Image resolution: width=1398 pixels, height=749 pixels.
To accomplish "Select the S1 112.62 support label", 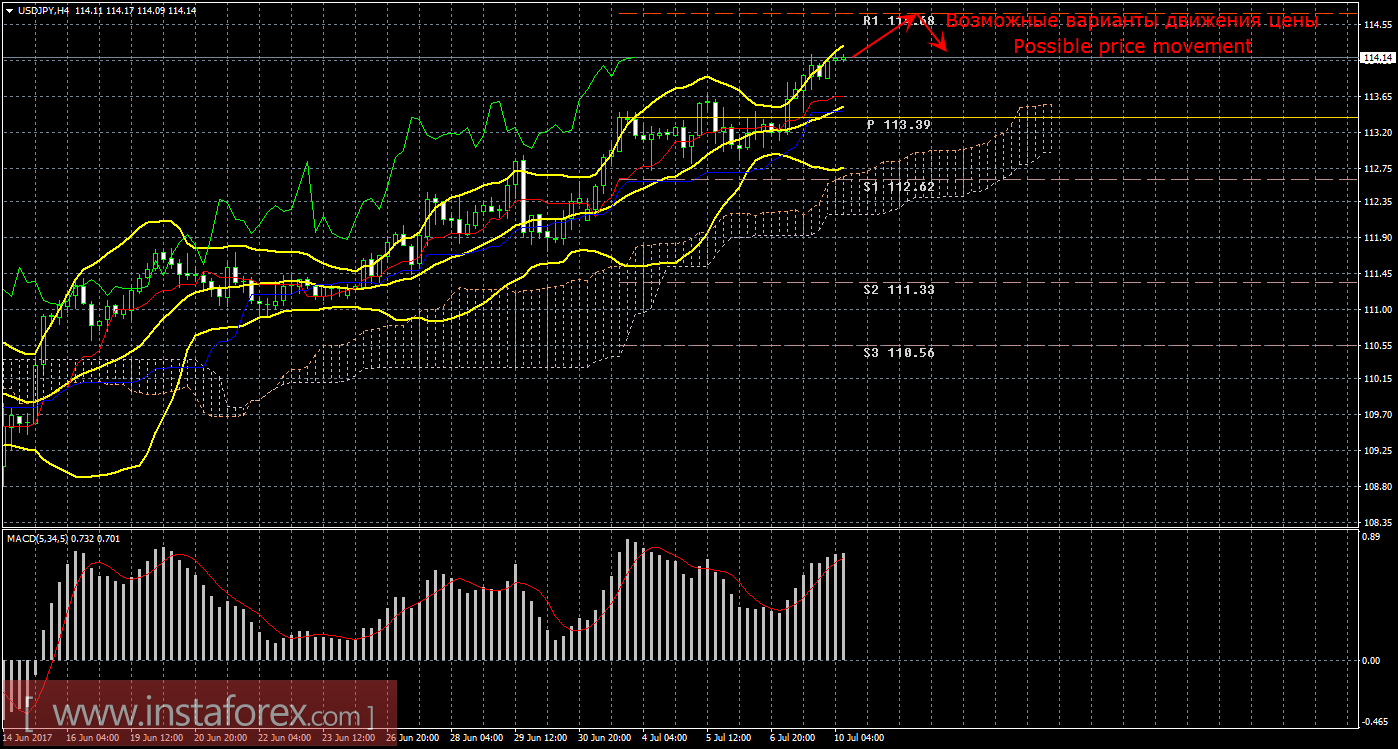I will click(x=899, y=186).
